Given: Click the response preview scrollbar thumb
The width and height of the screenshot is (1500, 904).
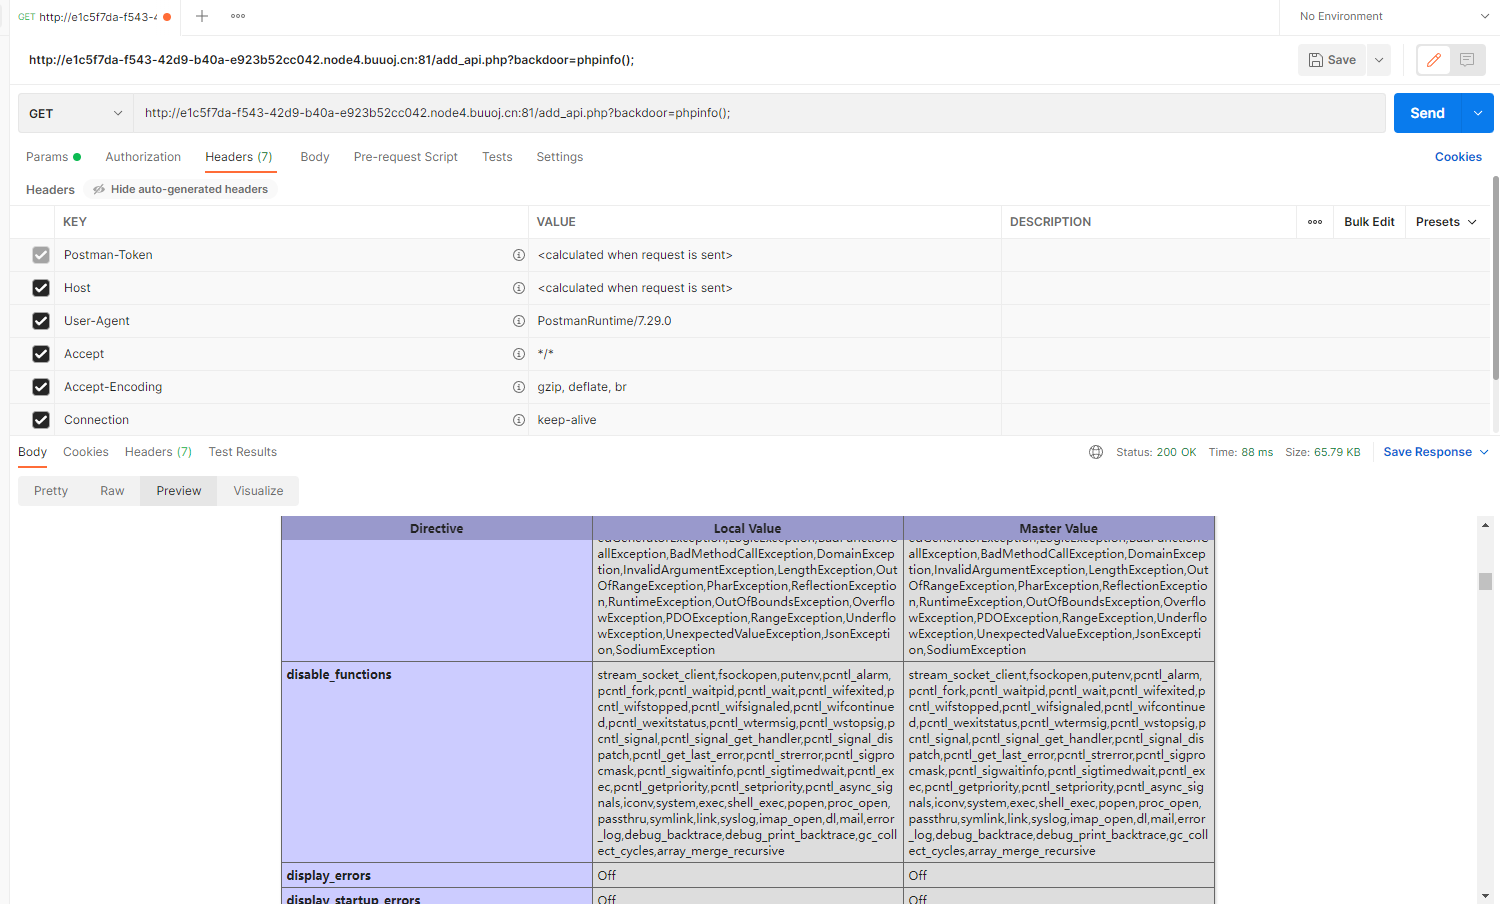Looking at the screenshot, I should tap(1485, 582).
